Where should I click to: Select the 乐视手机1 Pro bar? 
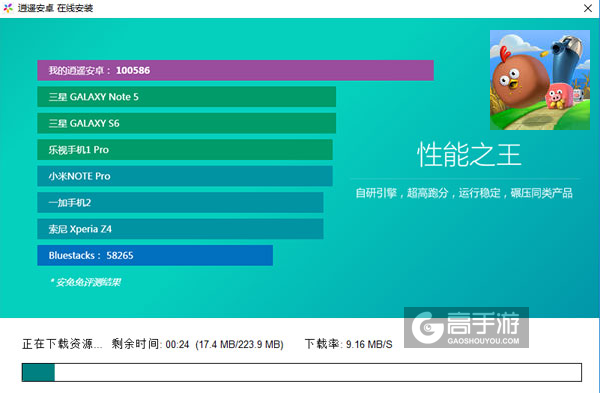(185, 150)
